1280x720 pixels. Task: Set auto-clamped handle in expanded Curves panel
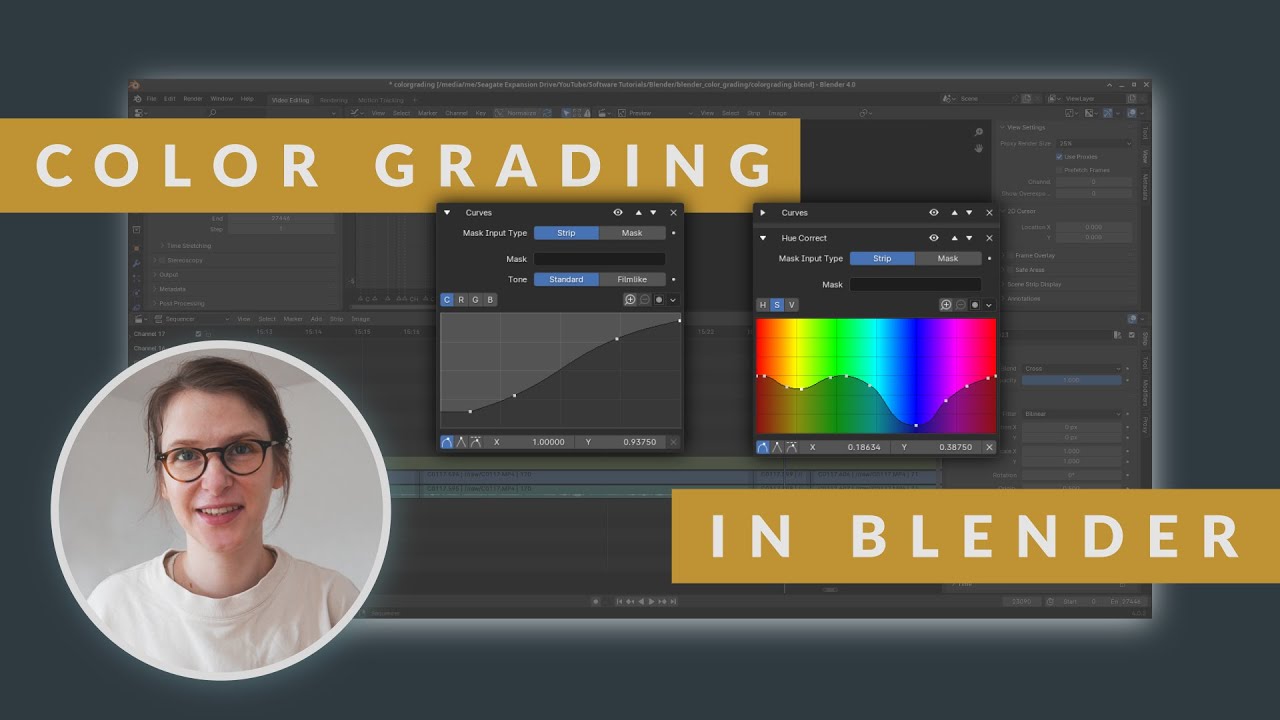(475, 442)
